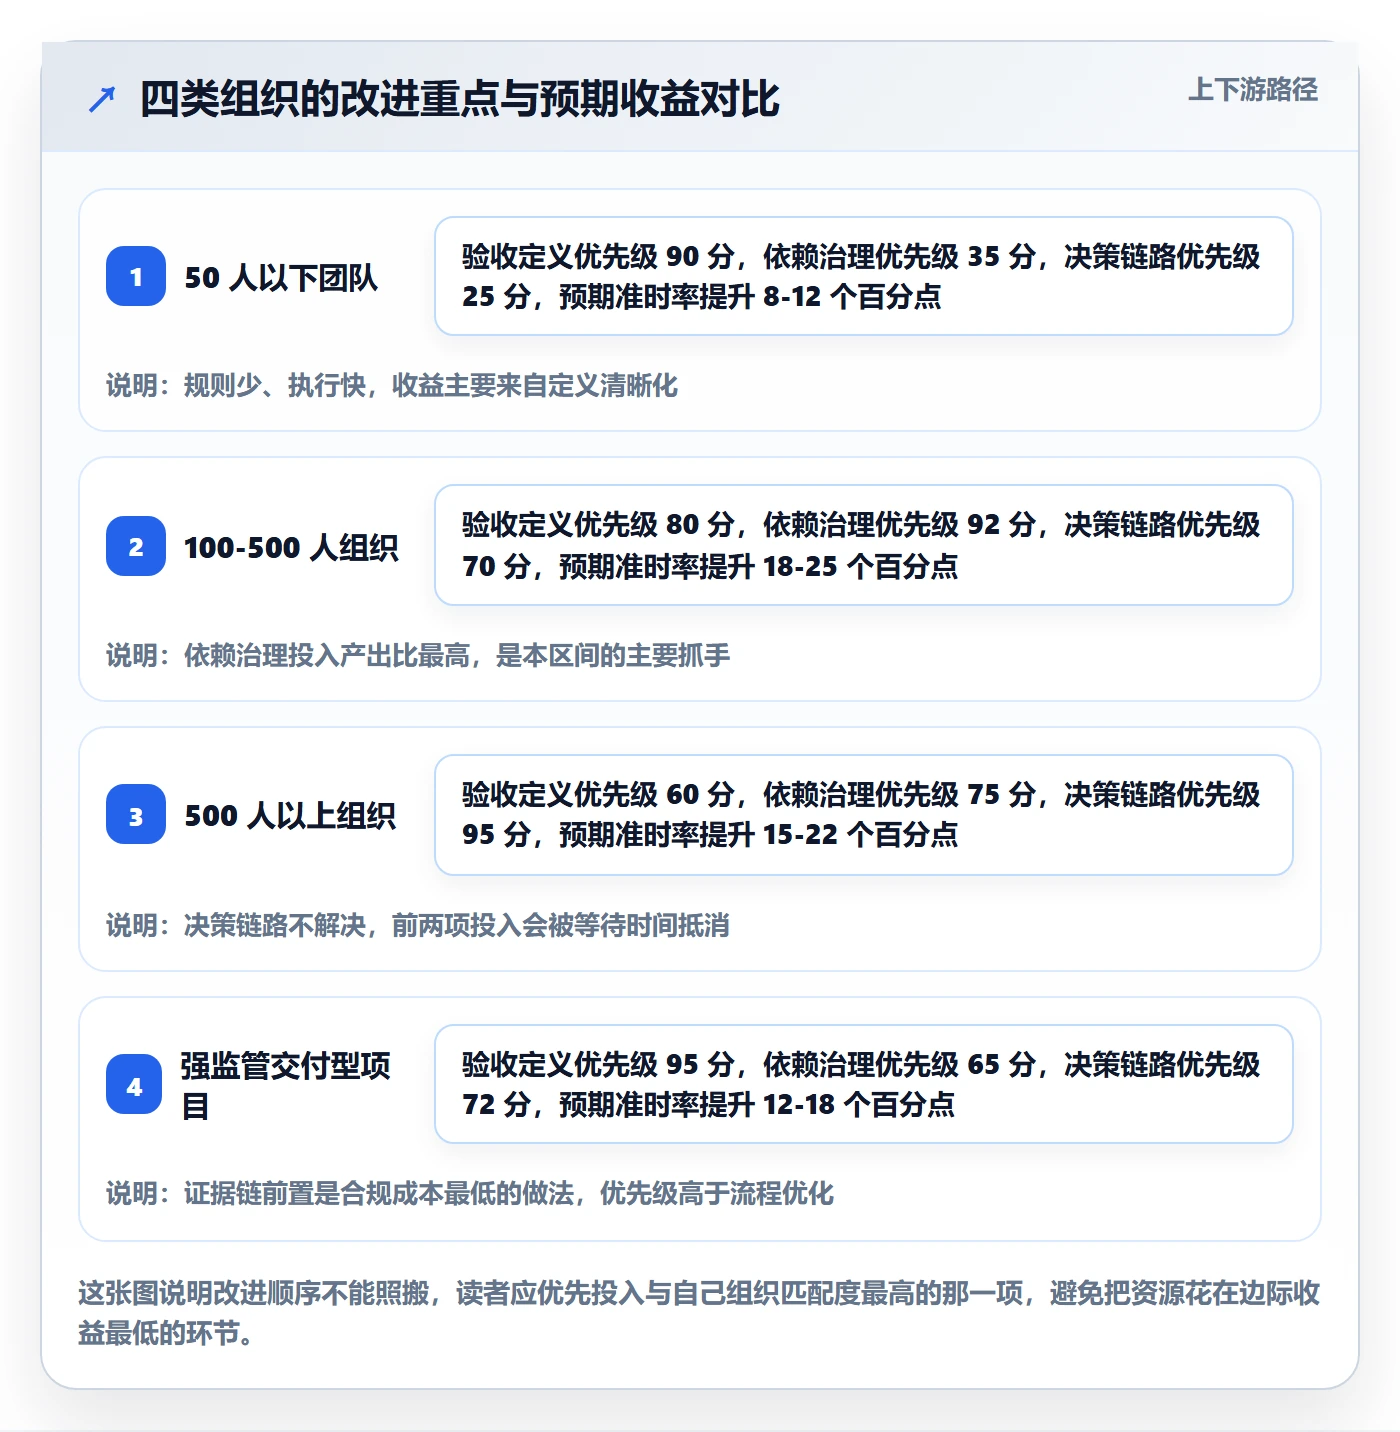Select number badge 3 for 500 人以上组织
Image resolution: width=1400 pixels, height=1432 pixels.
(x=136, y=815)
